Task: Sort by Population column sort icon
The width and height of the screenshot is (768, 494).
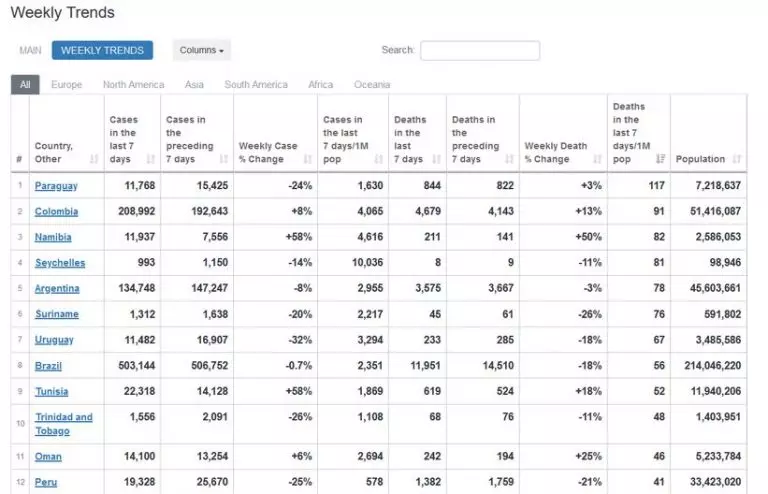Action: coord(737,159)
